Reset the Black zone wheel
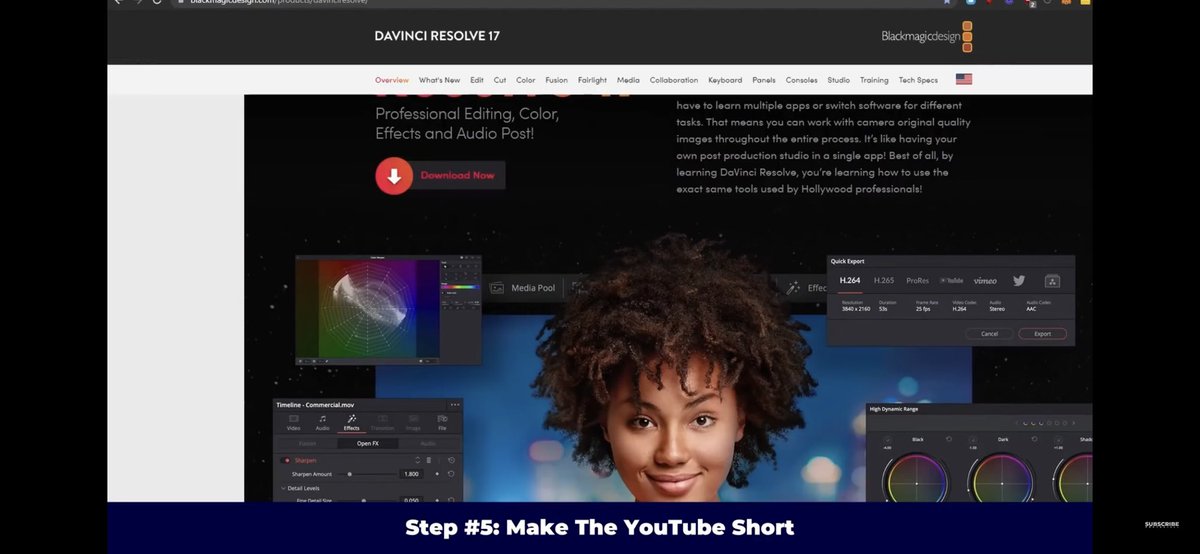Image resolution: width=1200 pixels, height=554 pixels. [949, 439]
